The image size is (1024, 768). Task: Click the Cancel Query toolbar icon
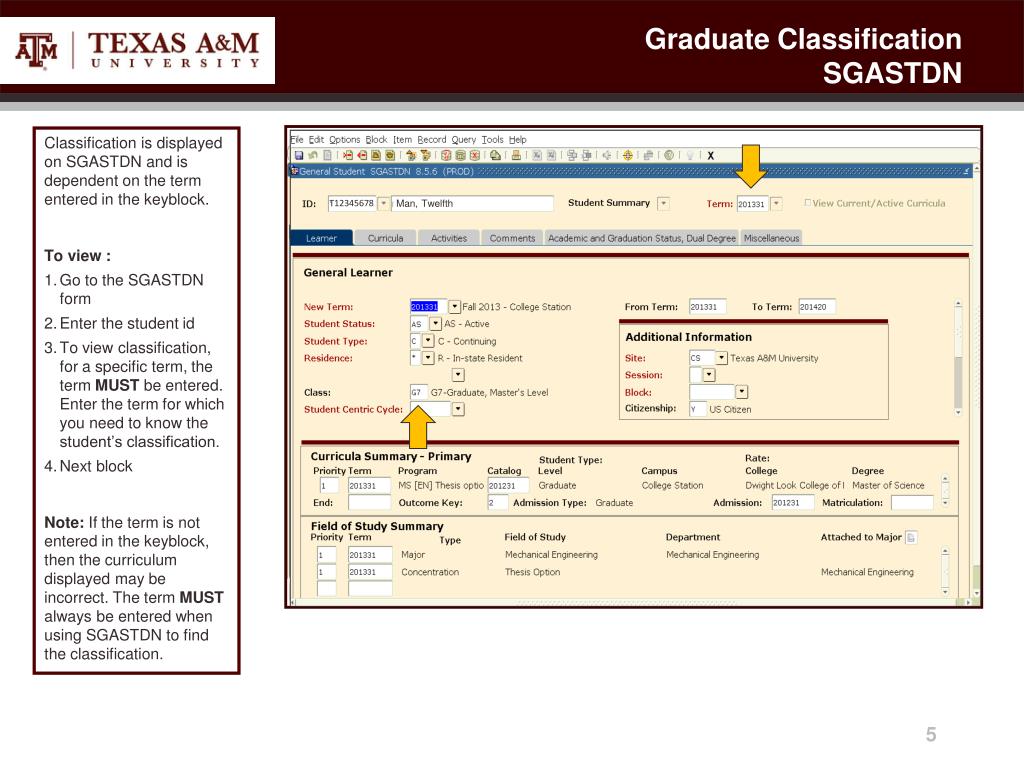click(474, 155)
